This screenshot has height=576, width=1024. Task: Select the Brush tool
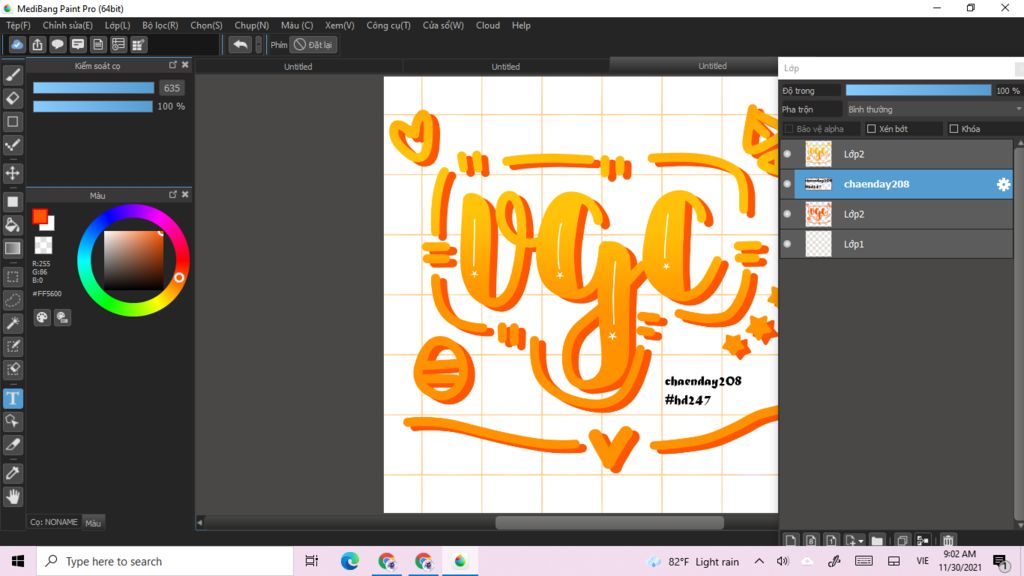[x=13, y=75]
